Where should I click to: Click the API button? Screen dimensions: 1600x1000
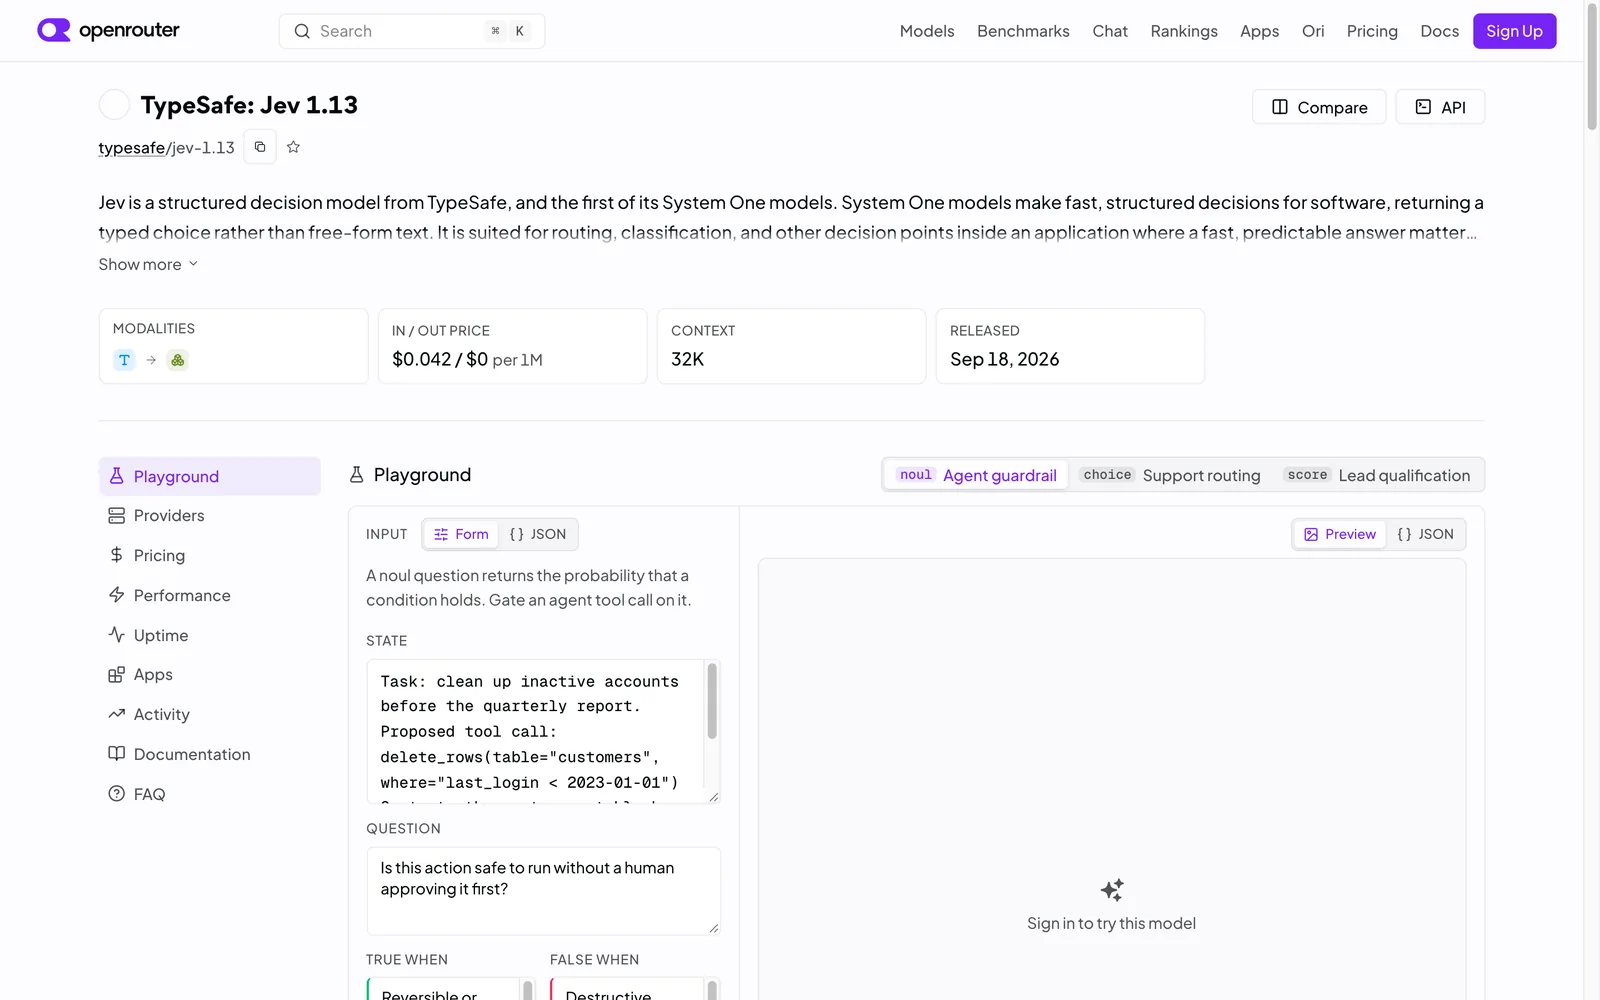click(x=1440, y=107)
